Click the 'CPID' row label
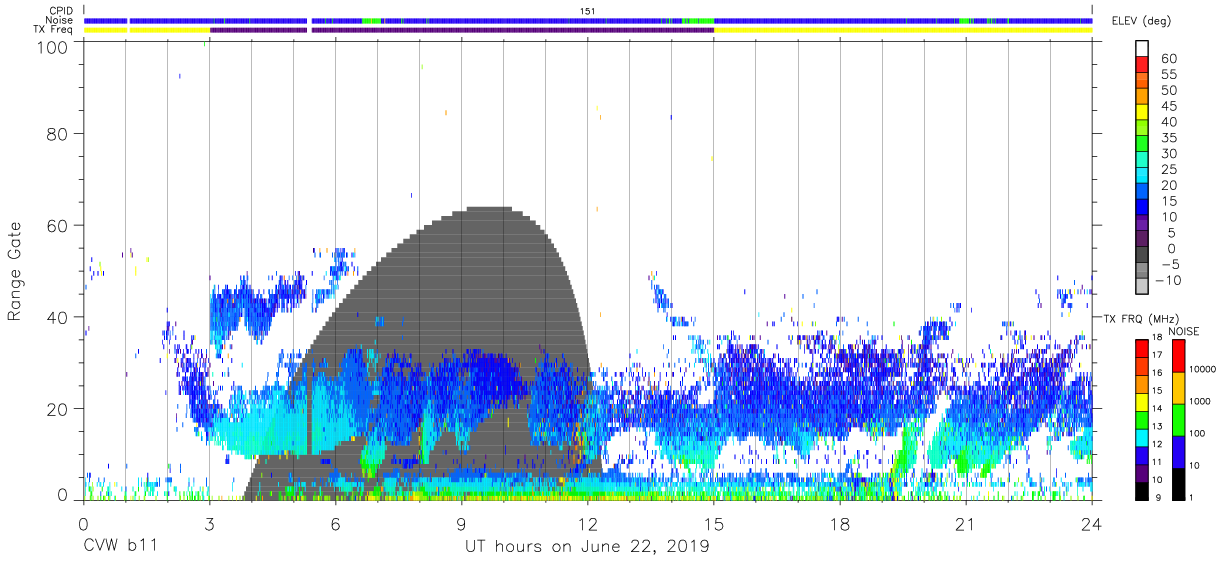1228x567 pixels. pos(61,10)
